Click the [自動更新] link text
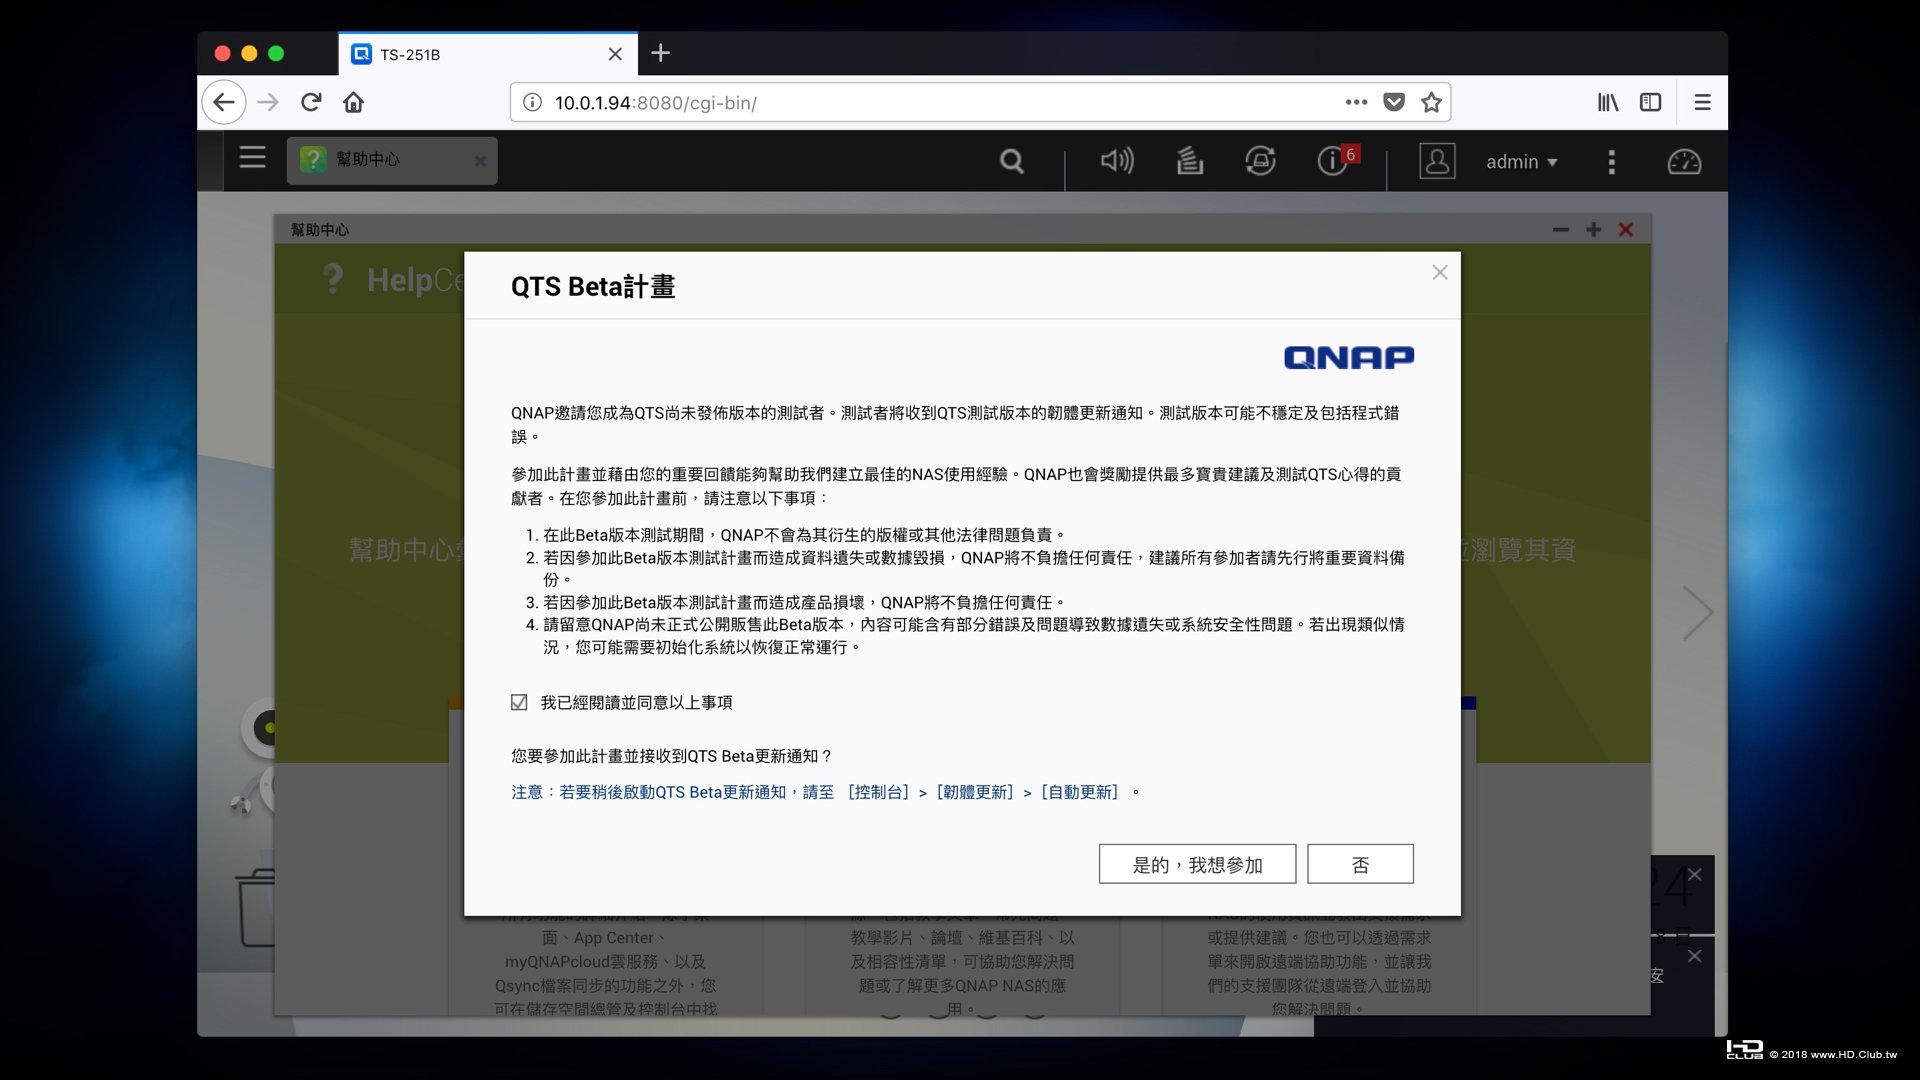1920x1080 pixels. pos(1080,792)
